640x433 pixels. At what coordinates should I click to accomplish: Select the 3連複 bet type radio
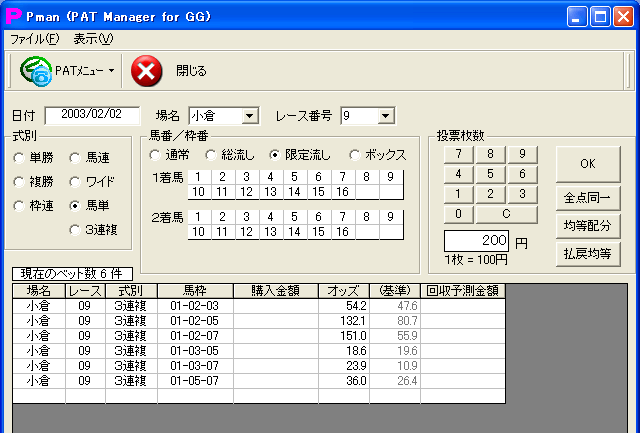(76, 230)
